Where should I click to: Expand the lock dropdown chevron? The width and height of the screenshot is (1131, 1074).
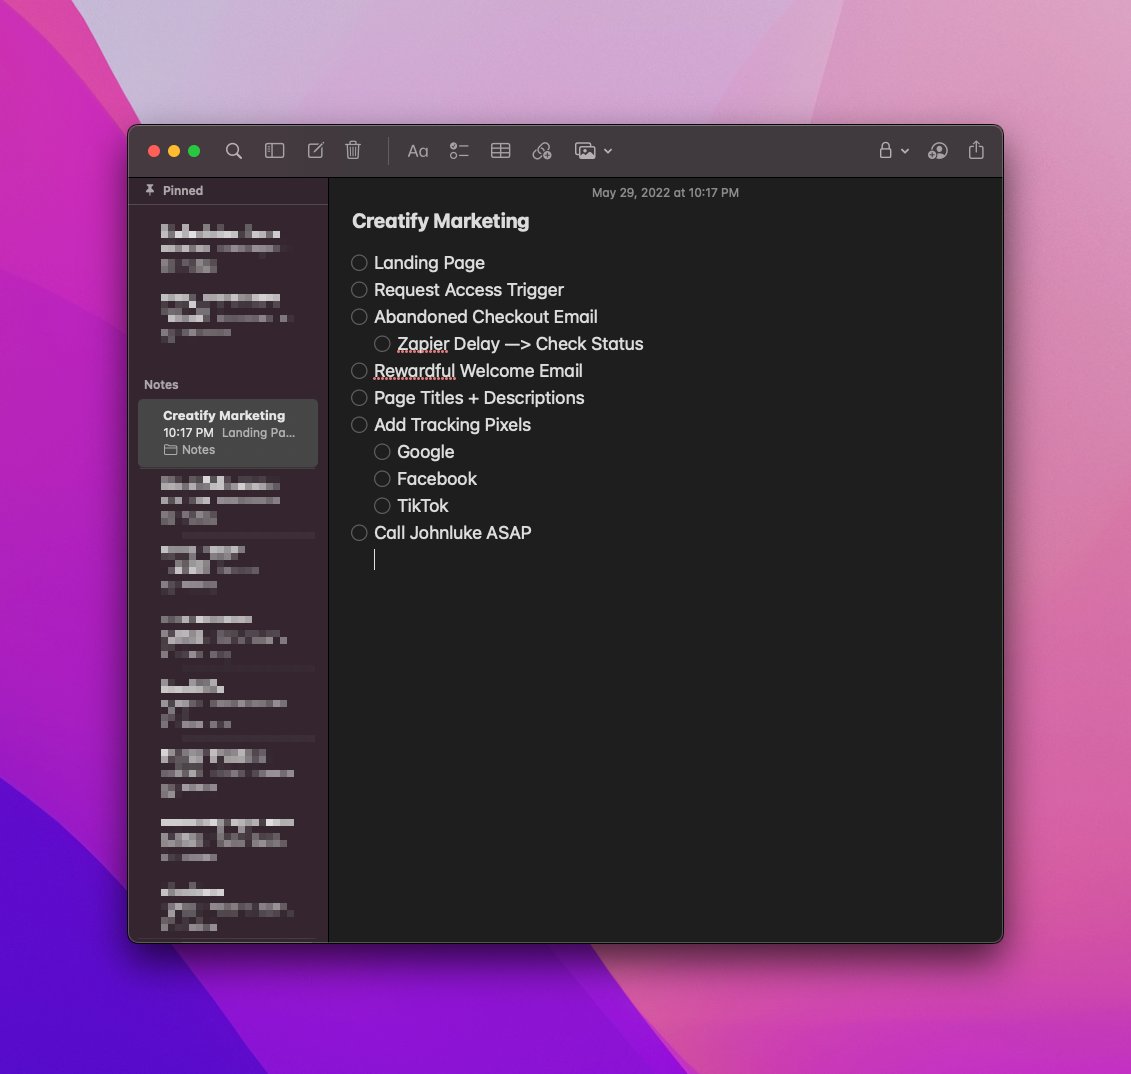coord(905,151)
